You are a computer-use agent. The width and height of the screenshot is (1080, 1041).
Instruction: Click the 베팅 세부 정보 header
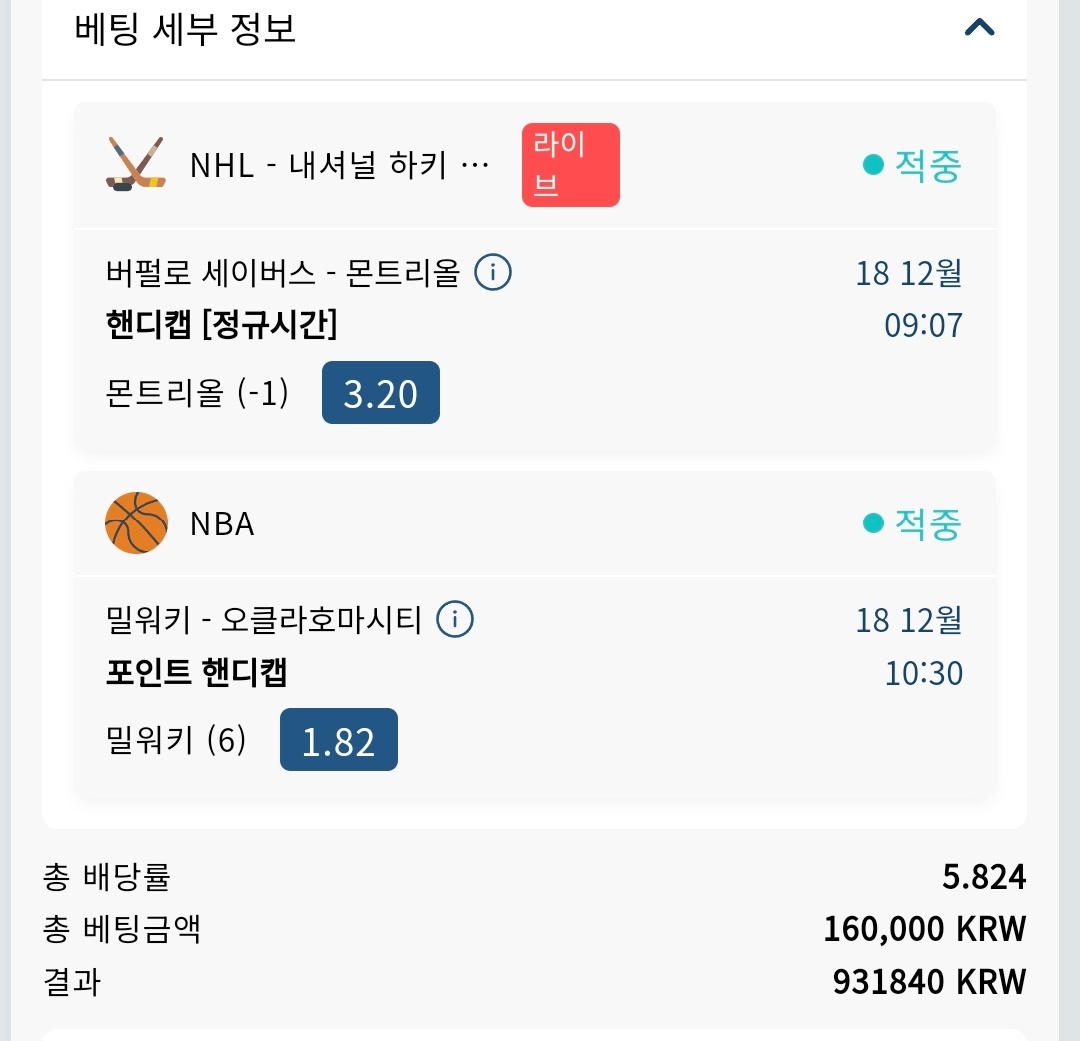(185, 28)
